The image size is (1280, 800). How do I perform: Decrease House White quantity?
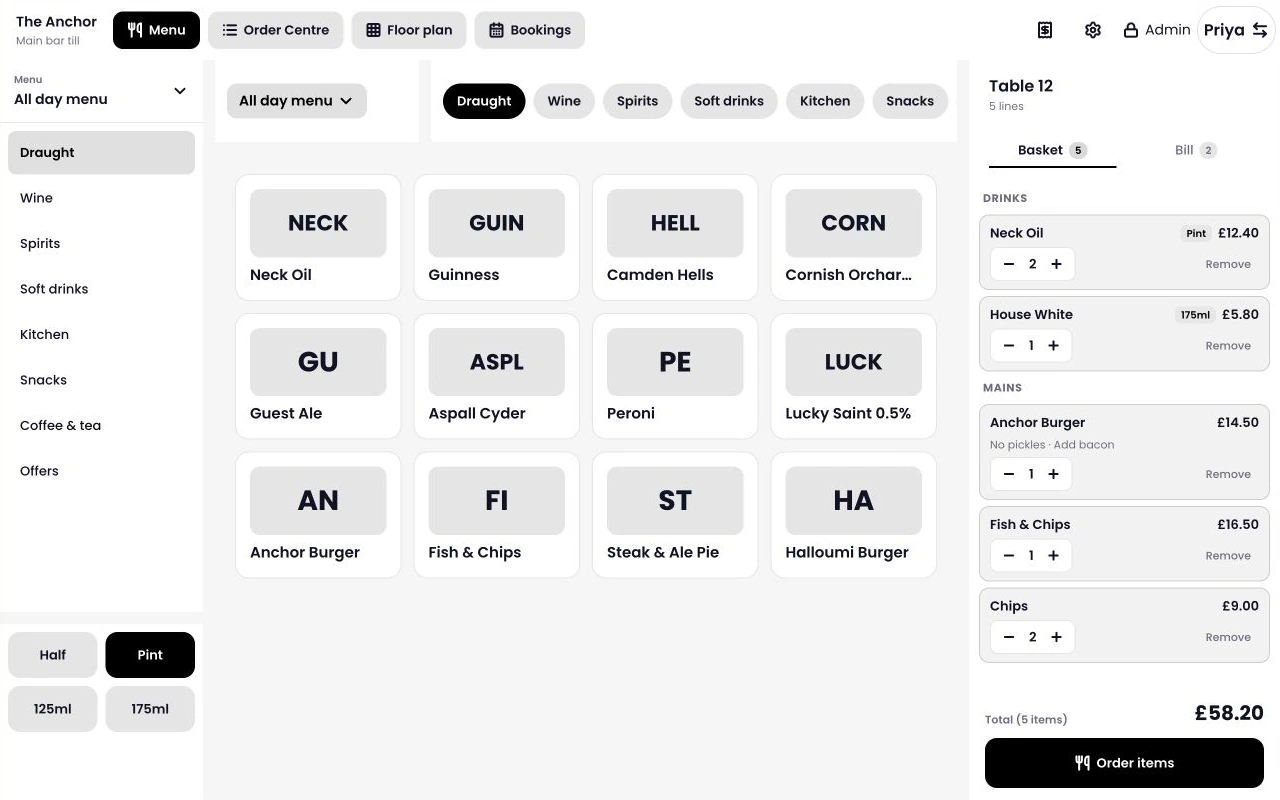1009,345
